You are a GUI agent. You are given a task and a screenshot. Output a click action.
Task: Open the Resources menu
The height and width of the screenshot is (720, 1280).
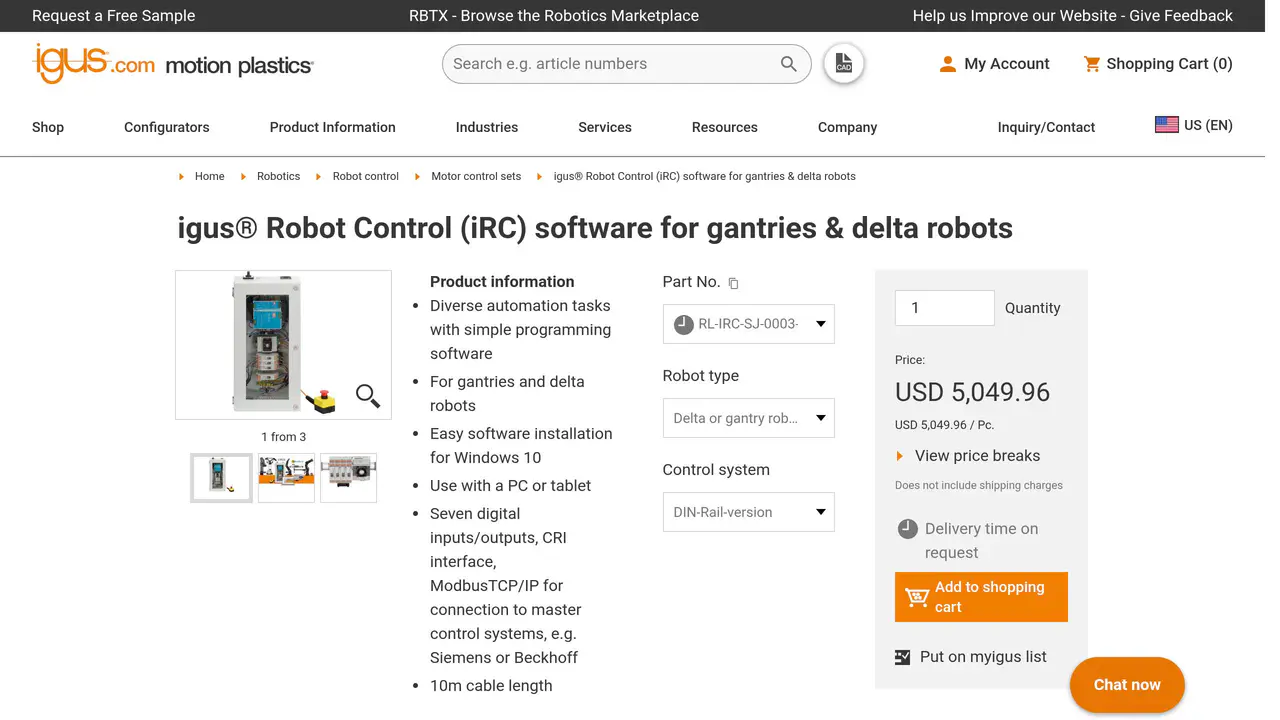coord(725,127)
